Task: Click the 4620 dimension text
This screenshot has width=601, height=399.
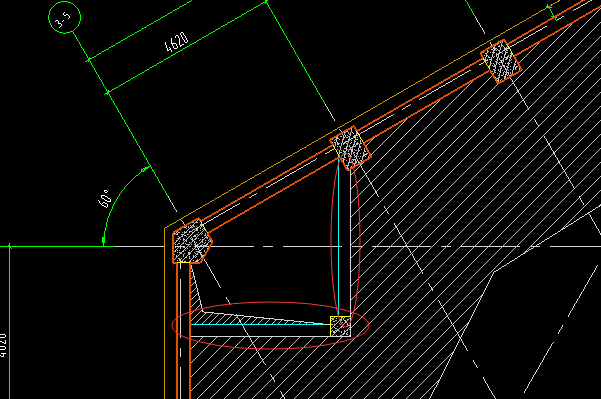Action: pos(177,42)
